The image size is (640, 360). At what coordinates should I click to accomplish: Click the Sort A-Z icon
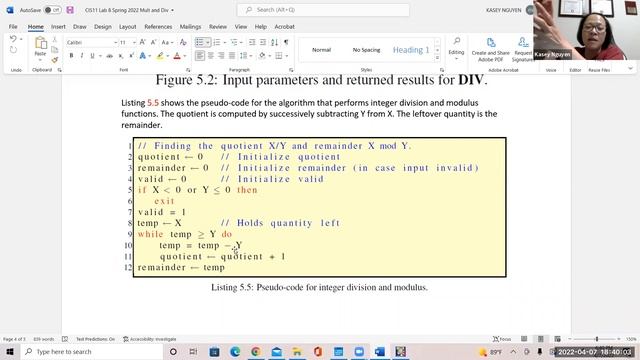pos(274,42)
